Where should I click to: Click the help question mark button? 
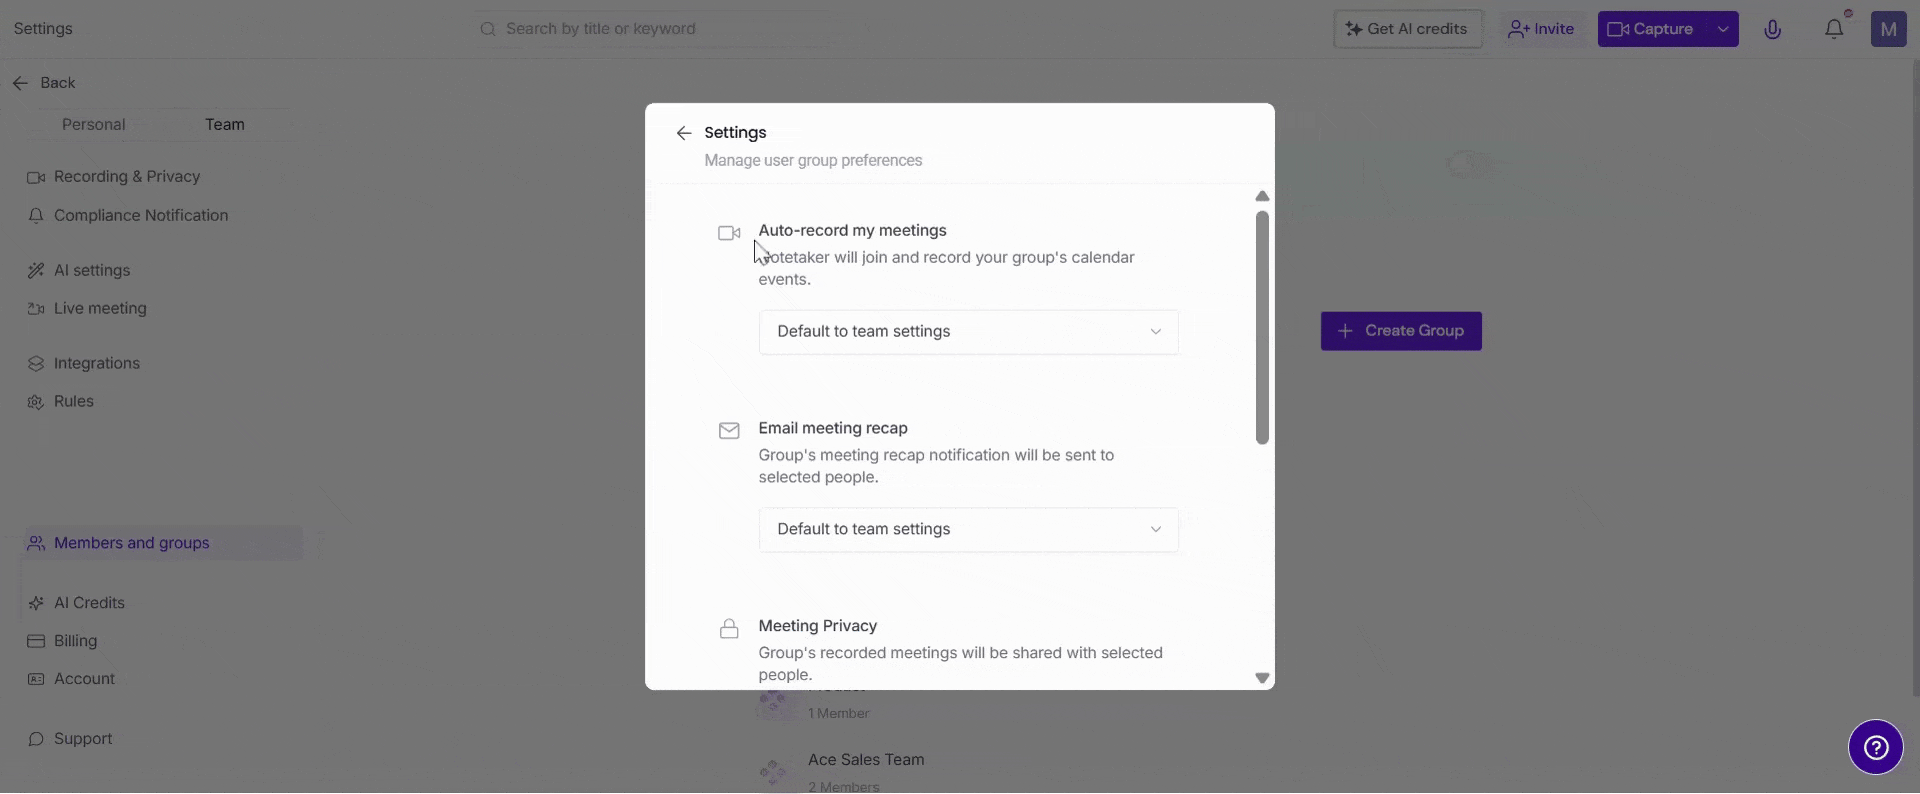click(x=1875, y=747)
